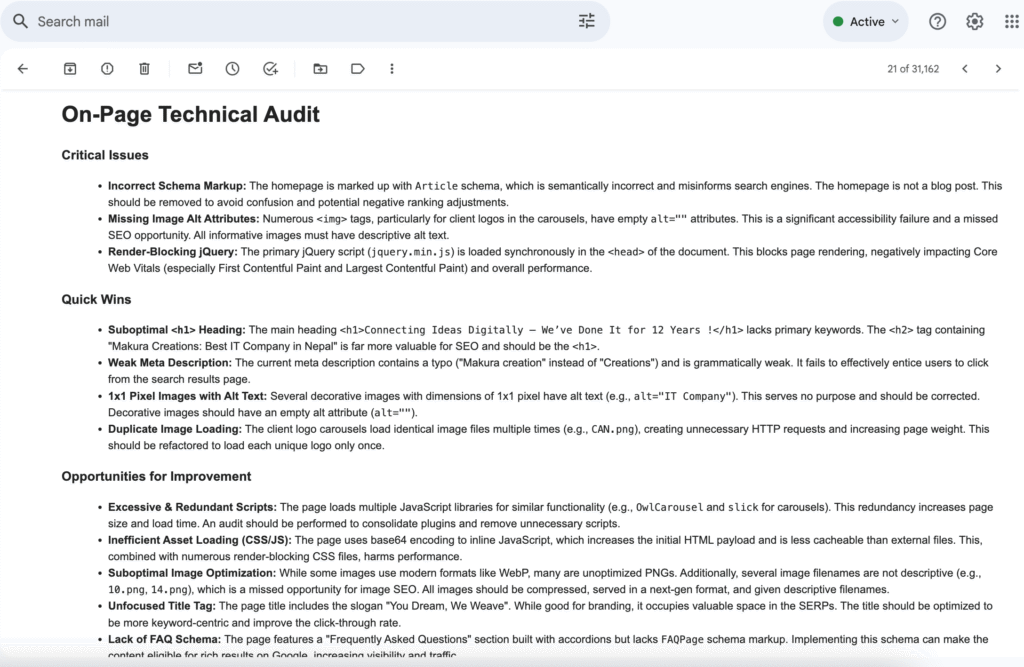Click the 'Critical Issues' subheading
The width and height of the screenshot is (1024, 667).
pyautogui.click(x=105, y=155)
